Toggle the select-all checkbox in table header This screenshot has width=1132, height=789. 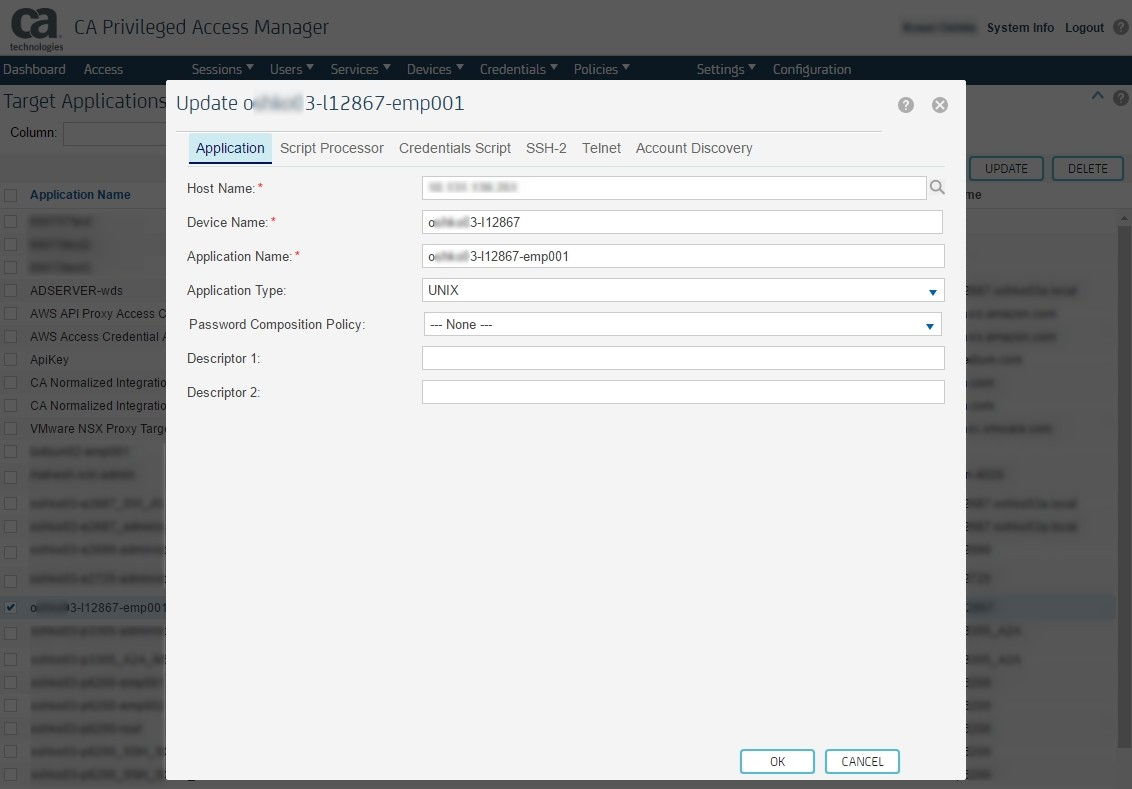click(x=10, y=195)
